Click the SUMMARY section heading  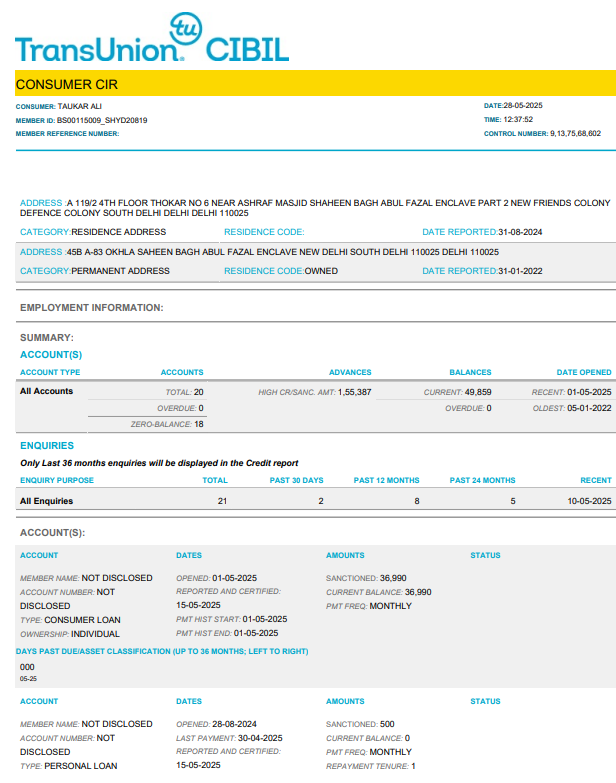coord(47,338)
